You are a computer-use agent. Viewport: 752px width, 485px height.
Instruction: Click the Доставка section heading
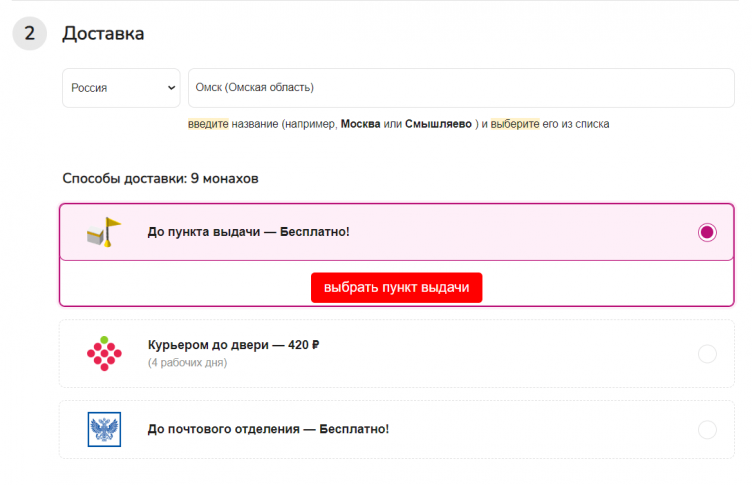click(x=103, y=34)
